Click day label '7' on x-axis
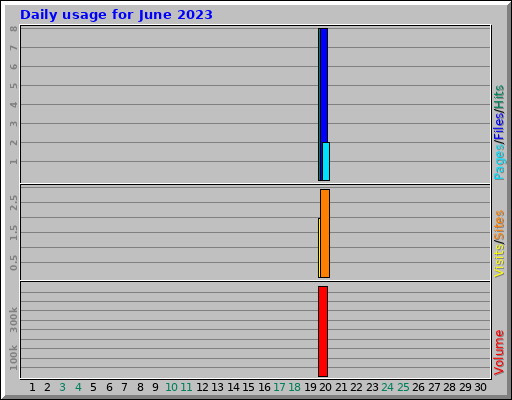Screen dimensions: 512x400 [x=124, y=387]
